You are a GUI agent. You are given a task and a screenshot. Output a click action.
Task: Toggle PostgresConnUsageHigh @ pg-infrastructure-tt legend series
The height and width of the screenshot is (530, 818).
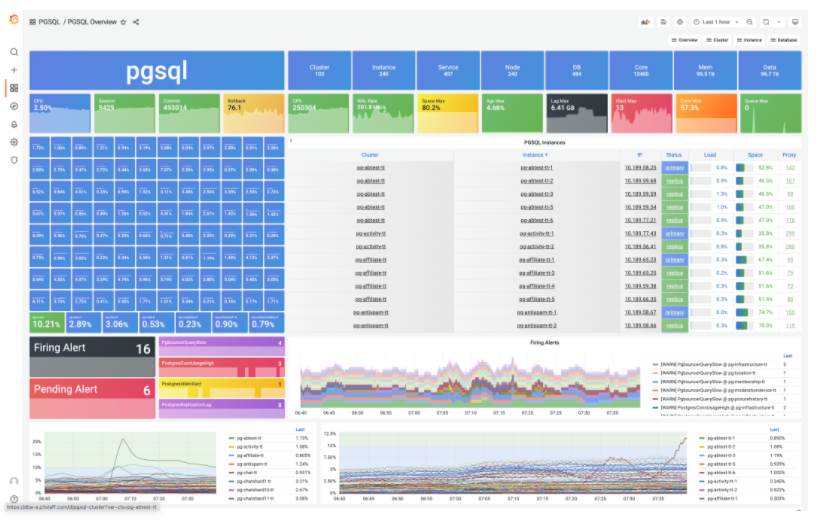click(x=717, y=407)
